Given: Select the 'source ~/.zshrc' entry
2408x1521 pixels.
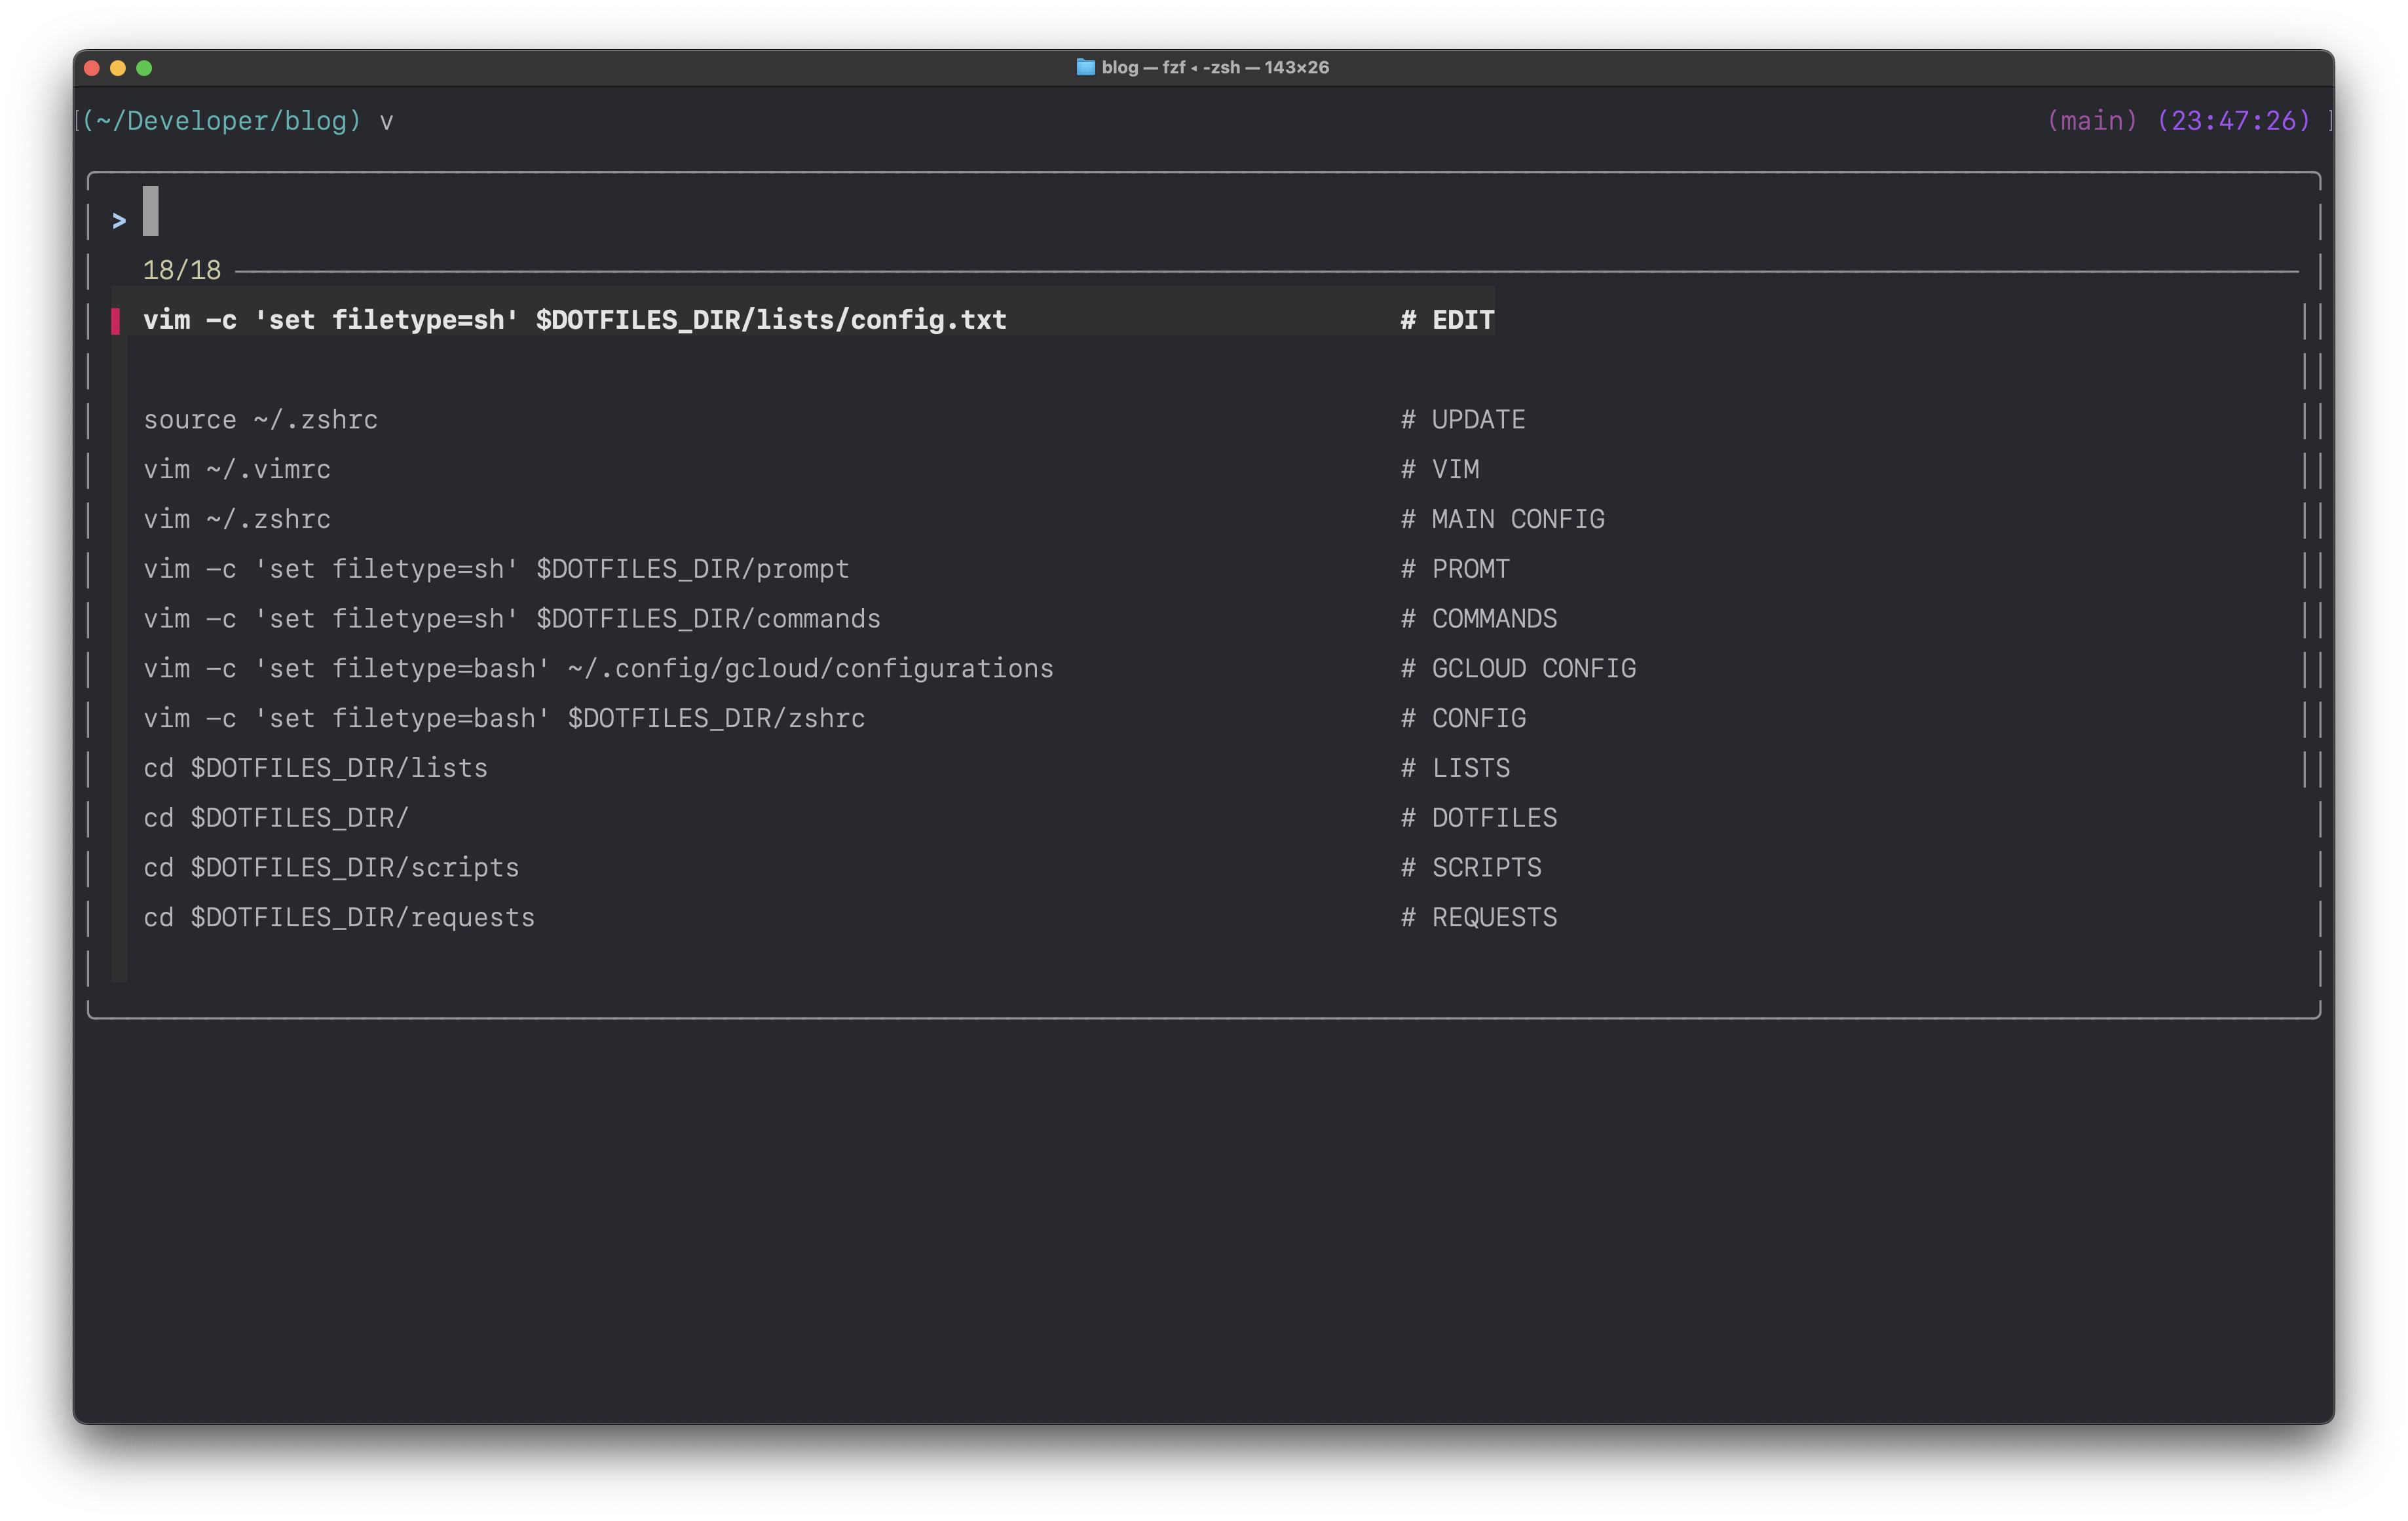Looking at the screenshot, I should [261, 420].
